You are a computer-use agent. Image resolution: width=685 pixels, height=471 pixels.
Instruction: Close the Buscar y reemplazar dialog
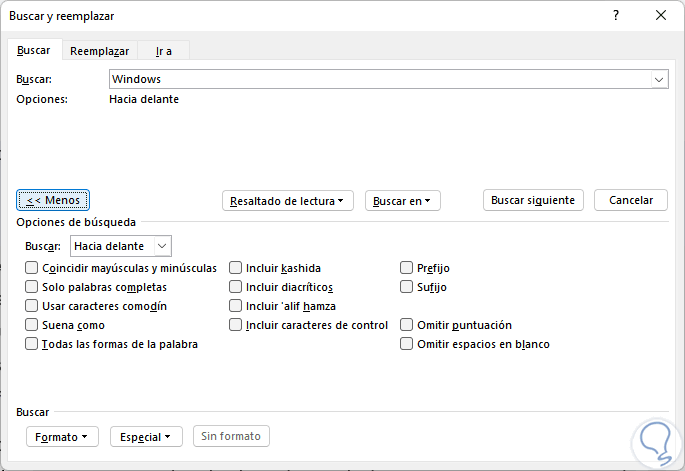coord(660,16)
